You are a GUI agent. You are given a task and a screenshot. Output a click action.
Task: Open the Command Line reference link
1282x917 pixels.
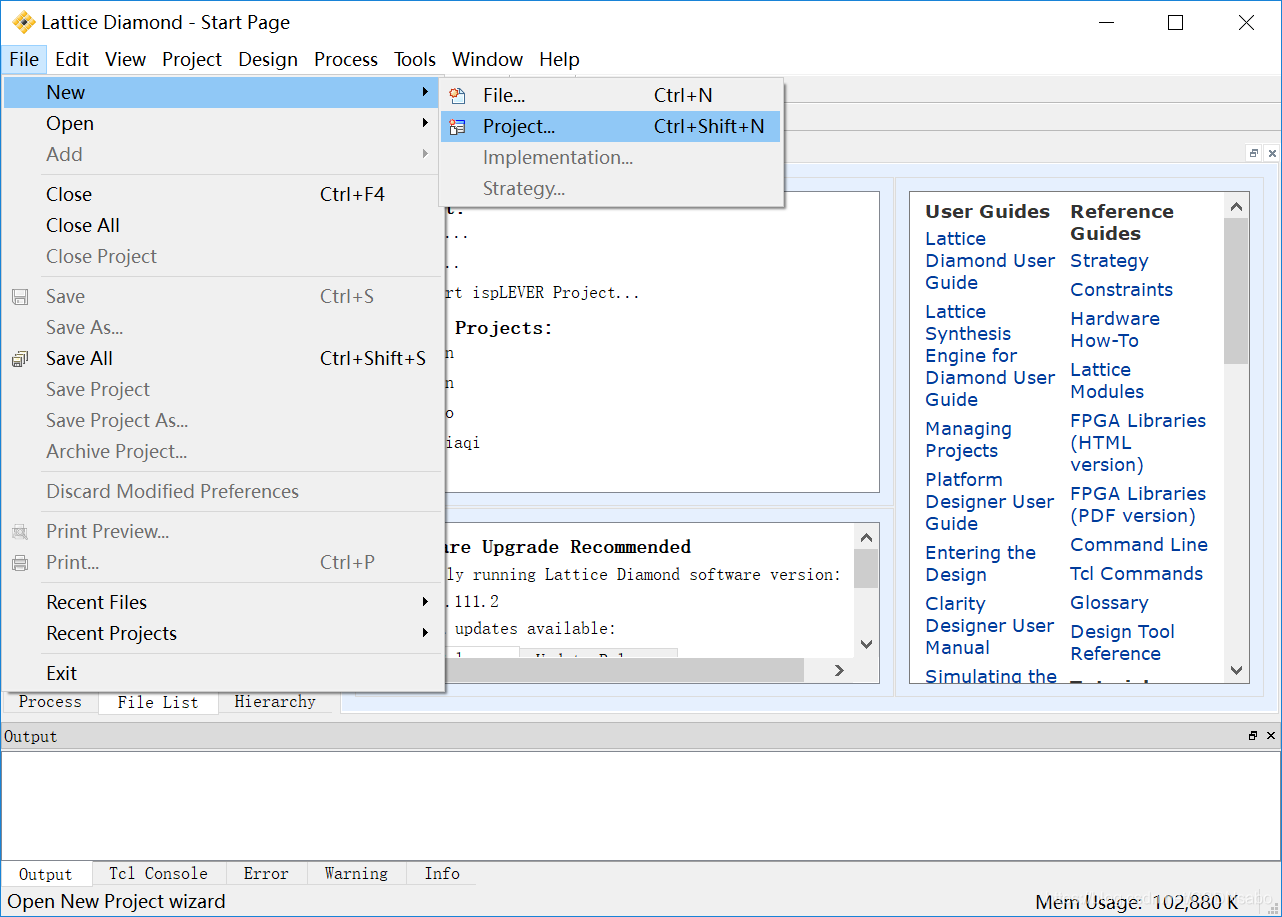coord(1139,545)
